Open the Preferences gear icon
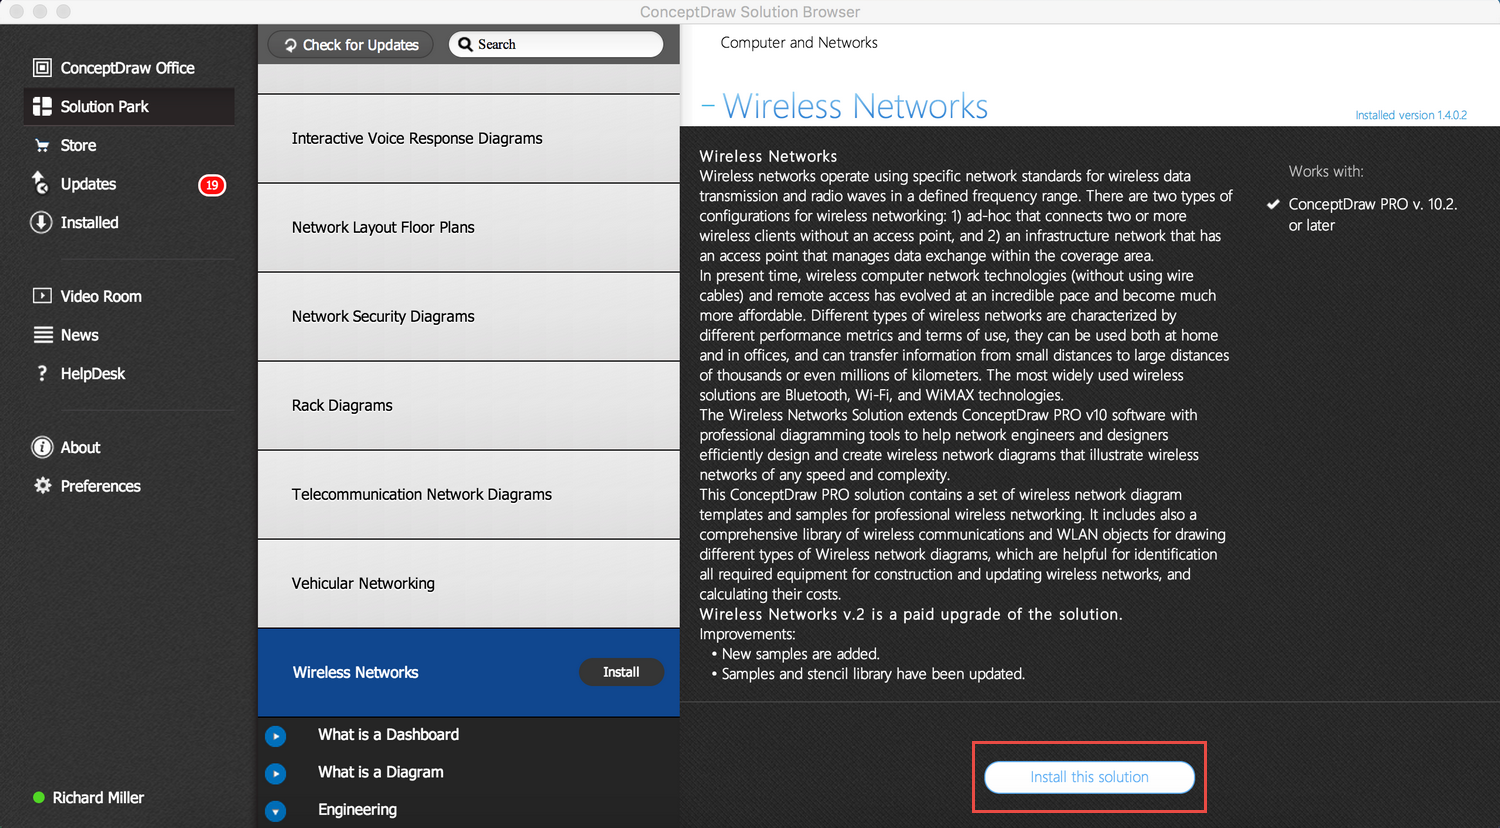This screenshot has width=1500, height=828. 43,485
